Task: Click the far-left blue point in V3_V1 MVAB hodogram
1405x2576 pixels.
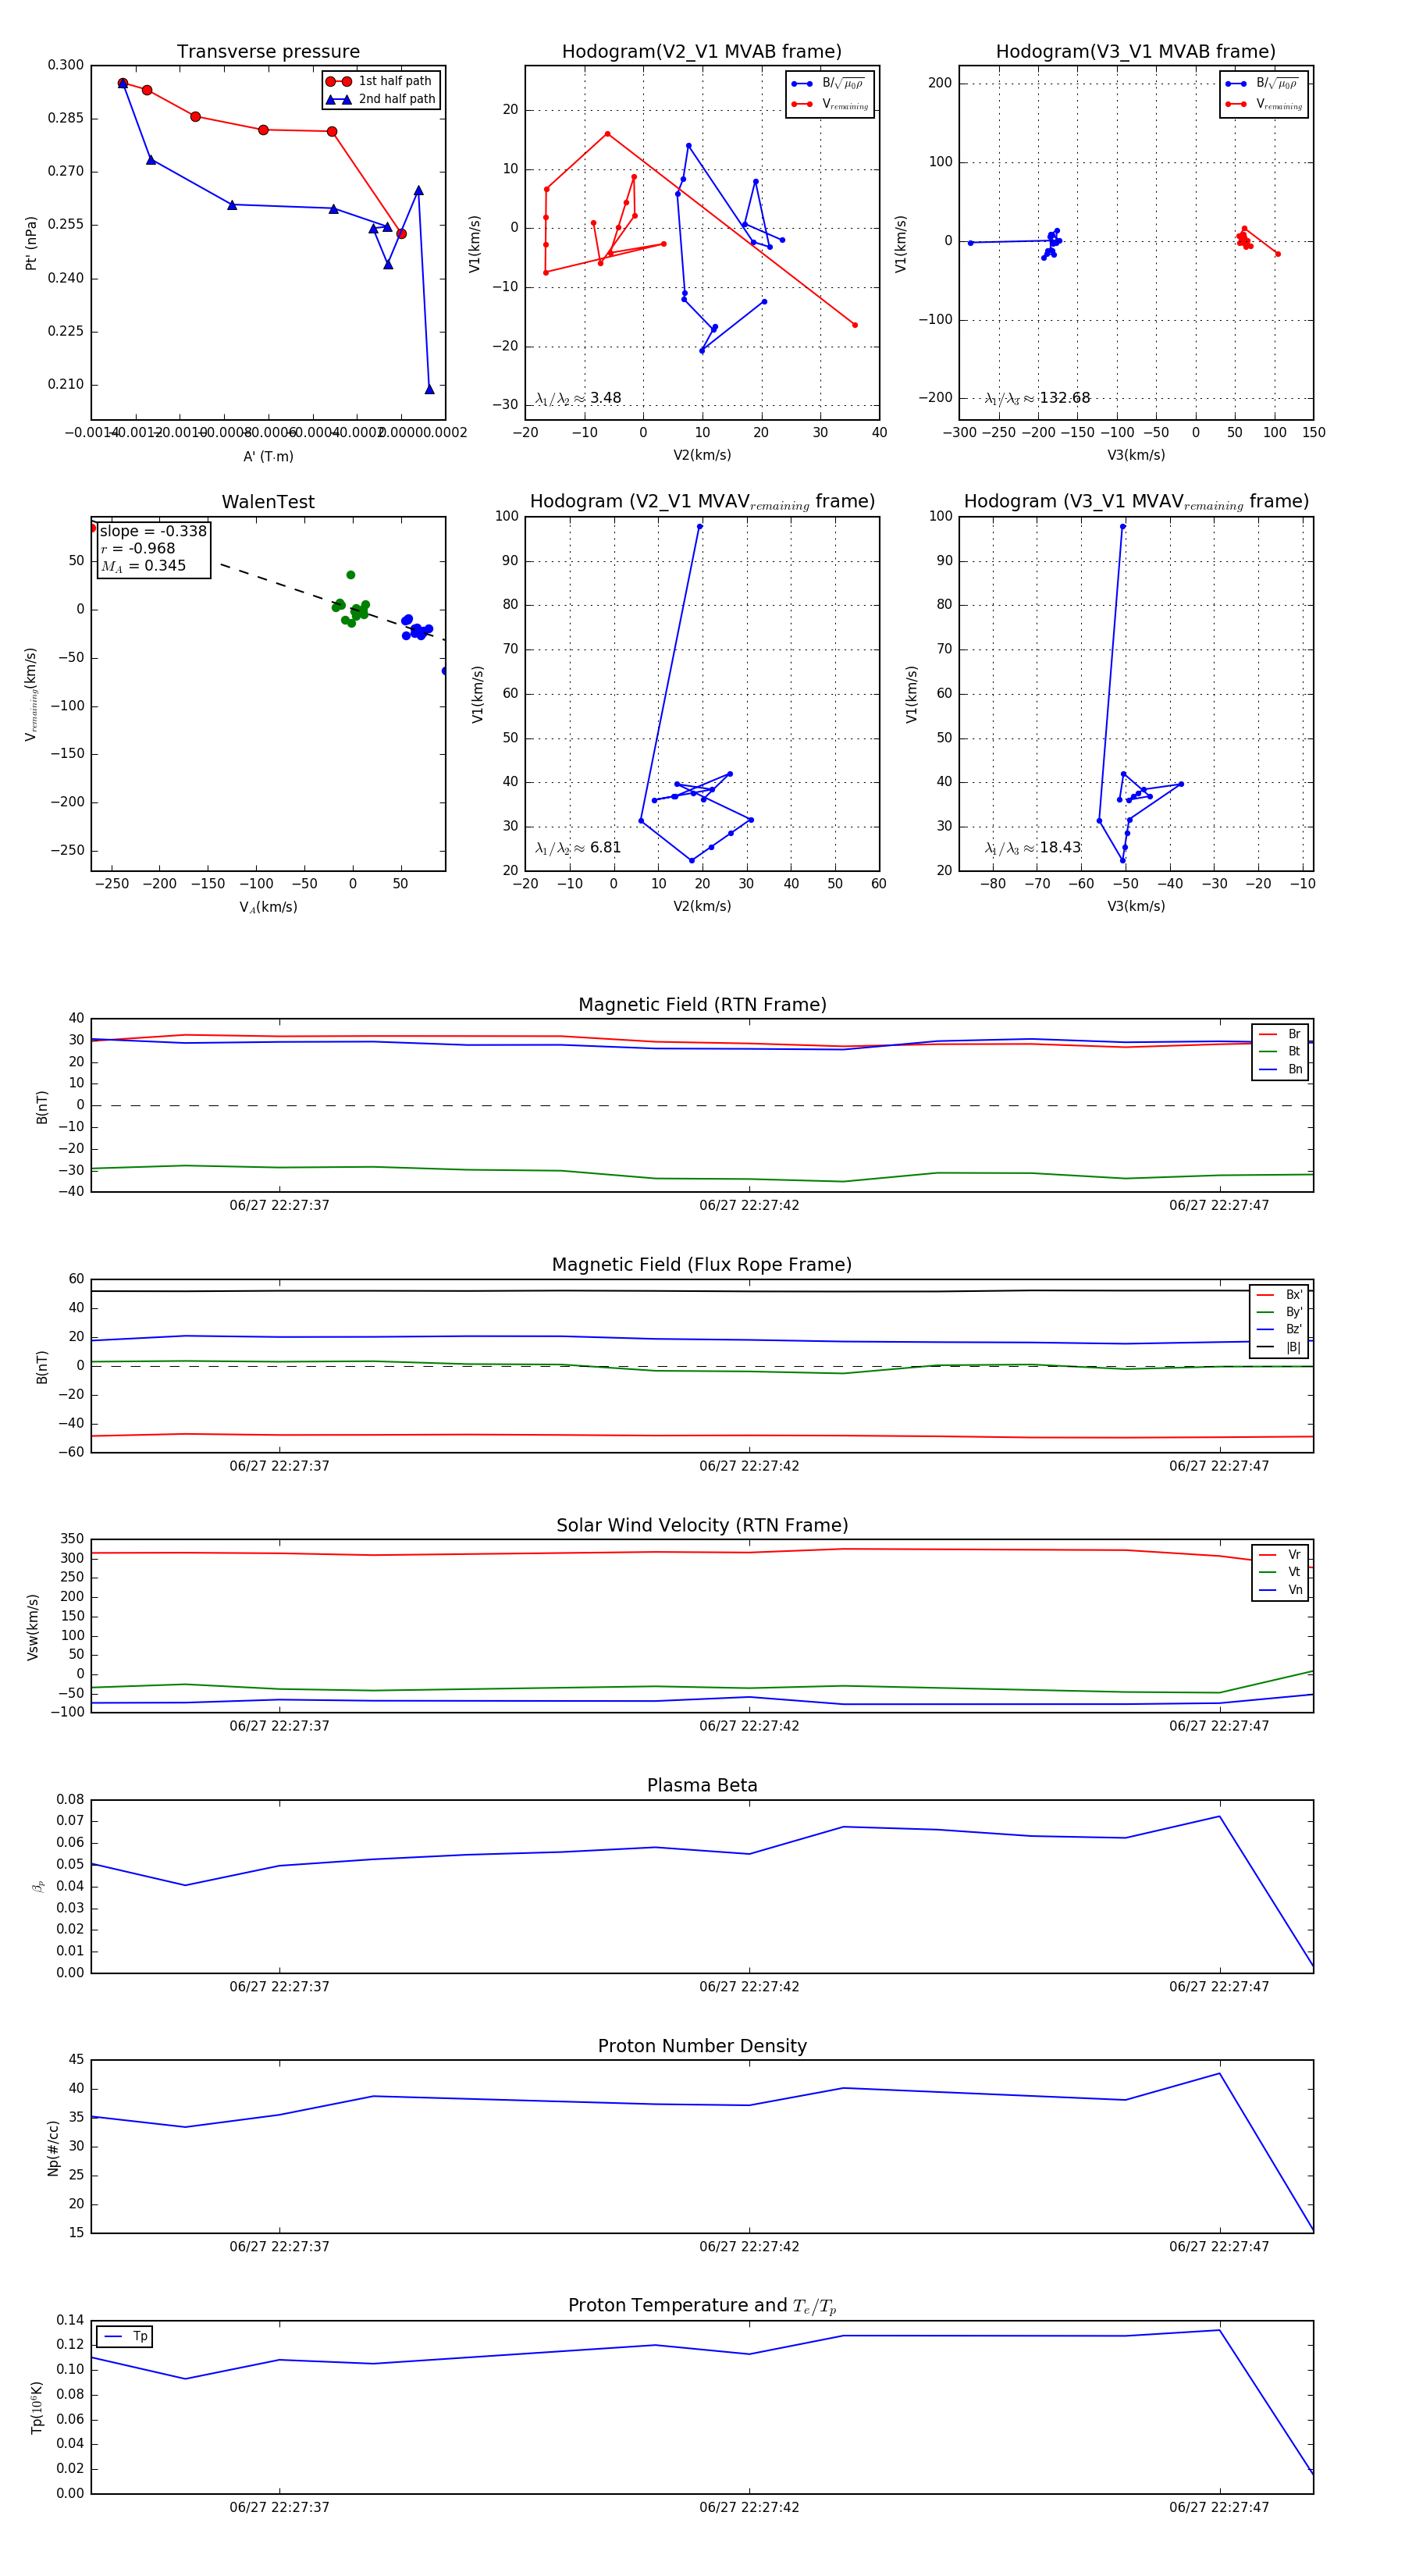Action: (971, 243)
